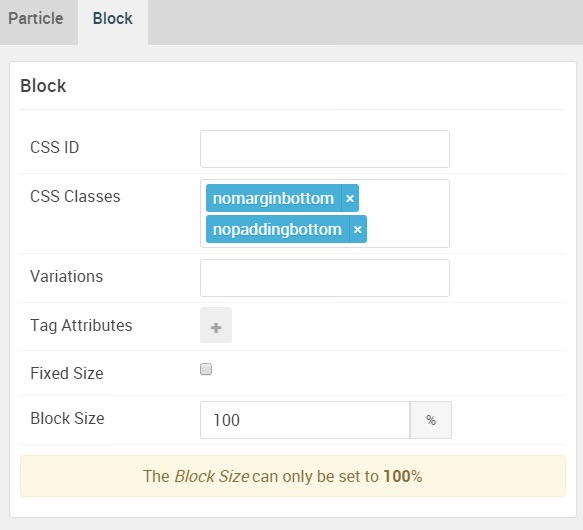This screenshot has width=583, height=530.
Task: Click the Block Size notice message
Action: pyautogui.click(x=293, y=476)
